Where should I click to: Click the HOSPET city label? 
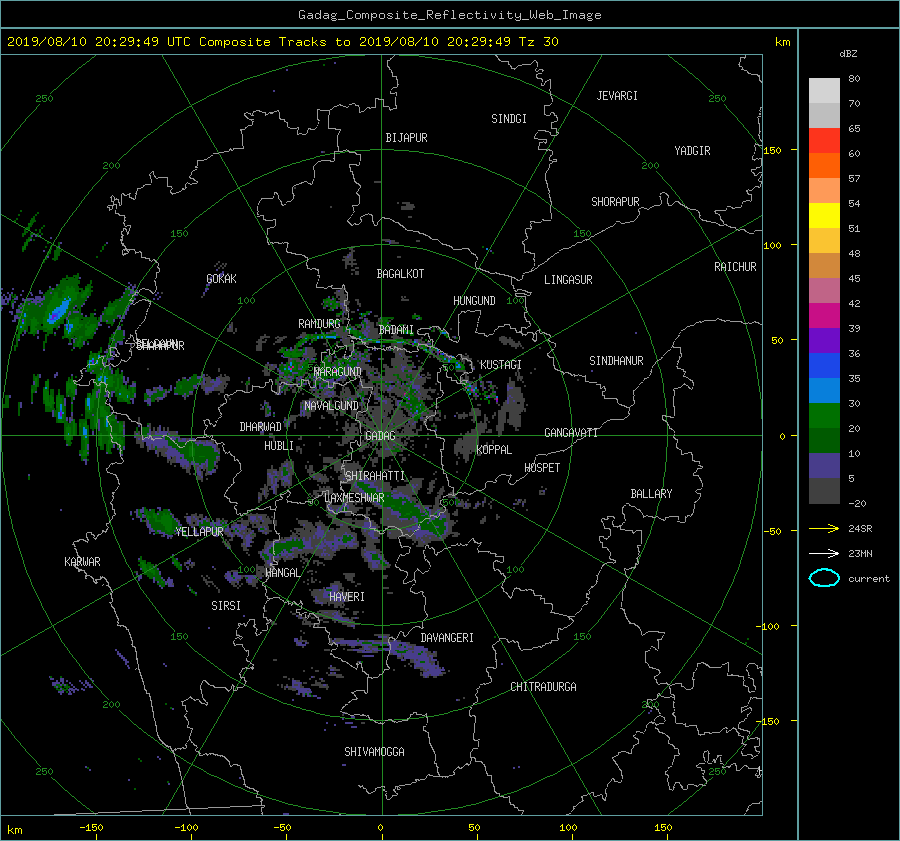click(542, 468)
